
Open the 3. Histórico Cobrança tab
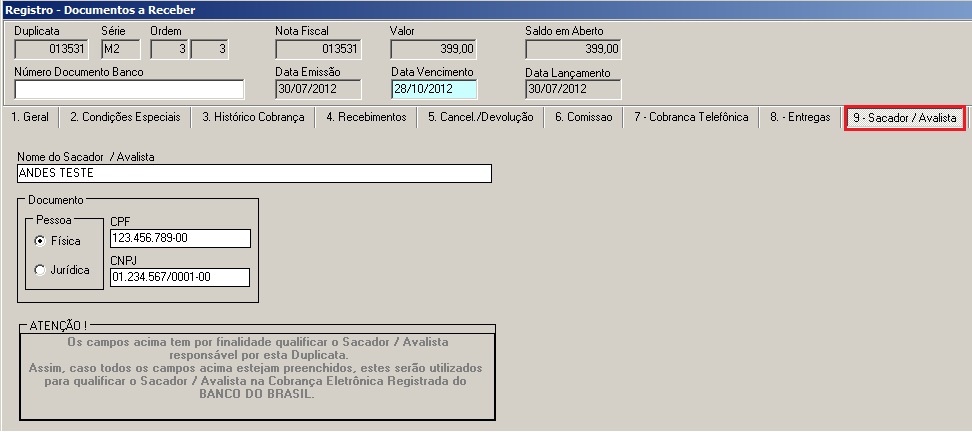click(253, 117)
